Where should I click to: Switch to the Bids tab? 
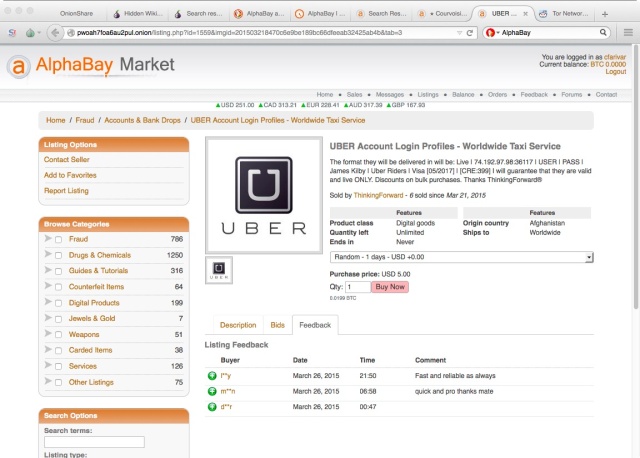coord(278,325)
